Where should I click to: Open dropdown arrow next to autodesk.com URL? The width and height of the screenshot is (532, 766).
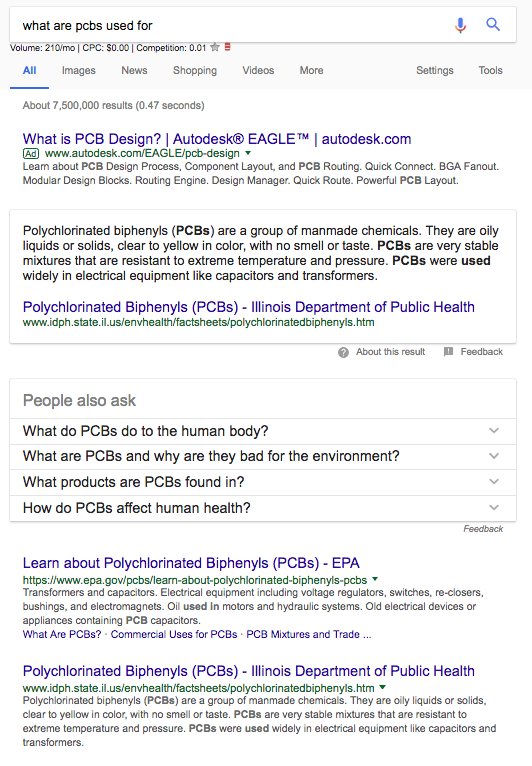[x=248, y=153]
